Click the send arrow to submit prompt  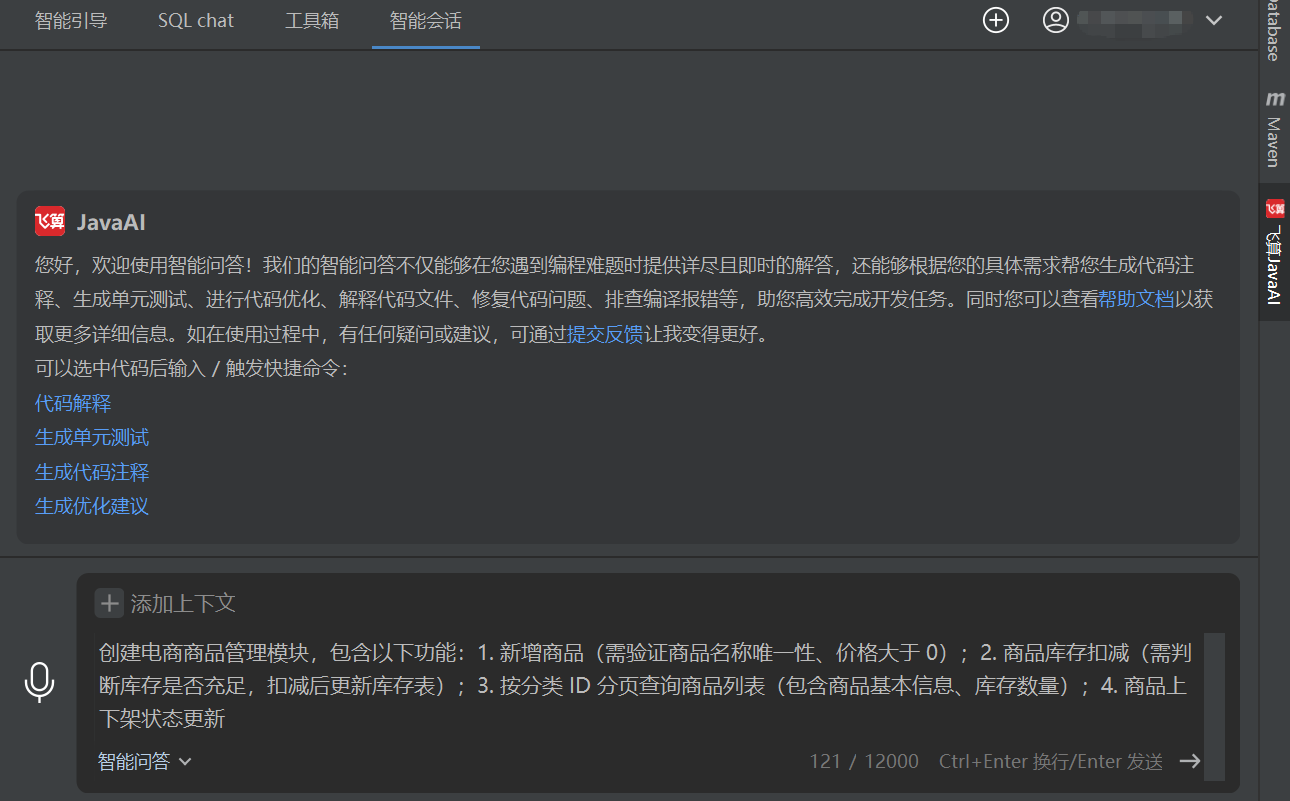click(x=1190, y=761)
